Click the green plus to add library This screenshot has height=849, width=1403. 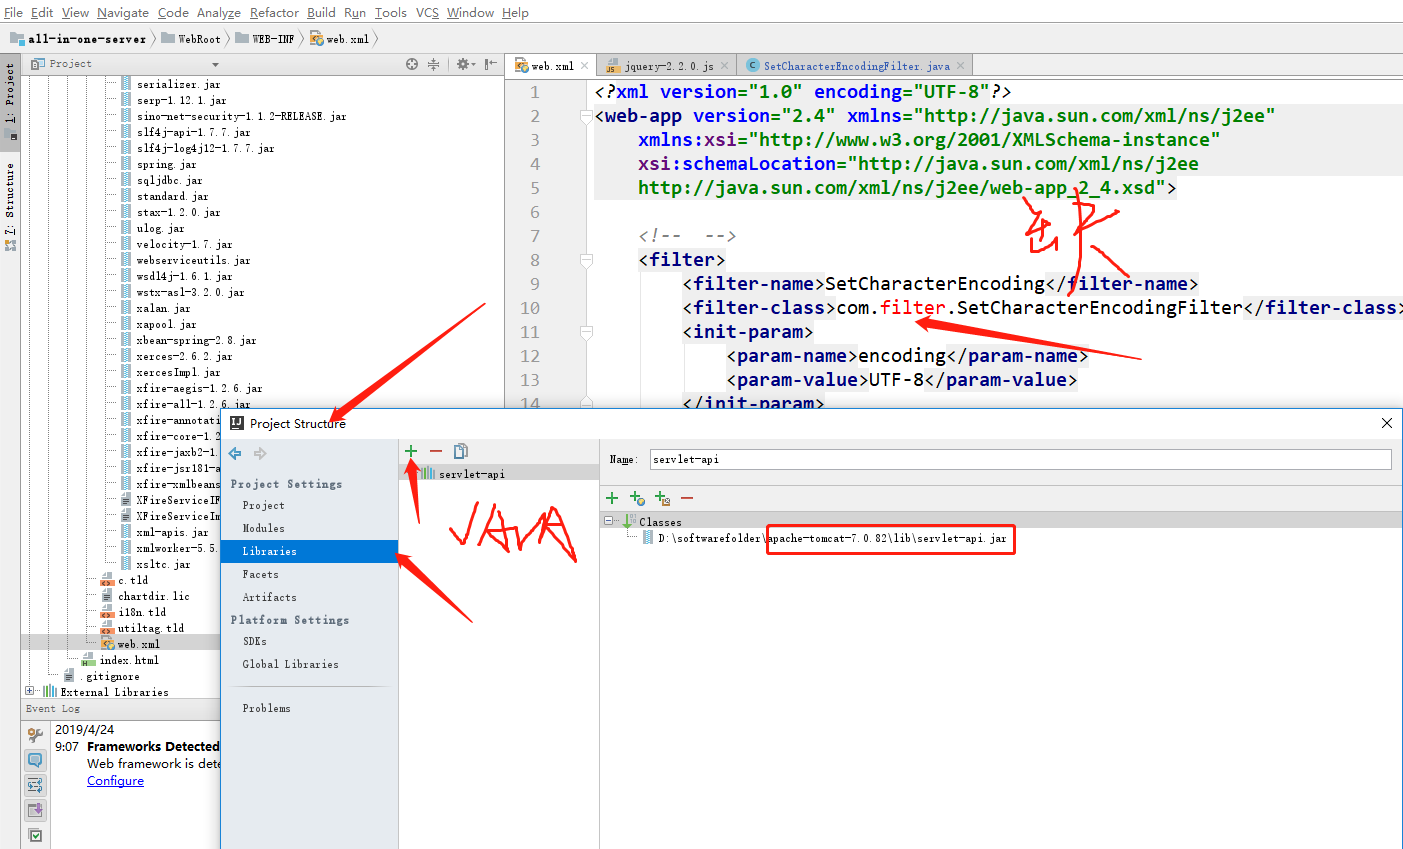pyautogui.click(x=410, y=451)
